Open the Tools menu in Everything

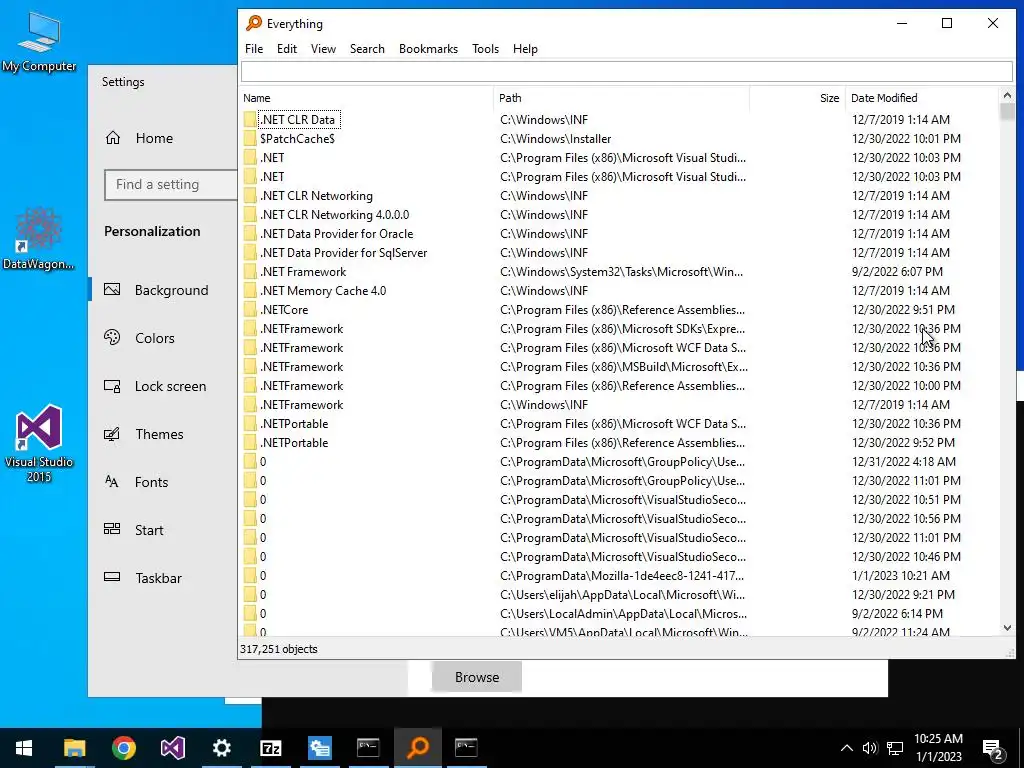pos(485,49)
